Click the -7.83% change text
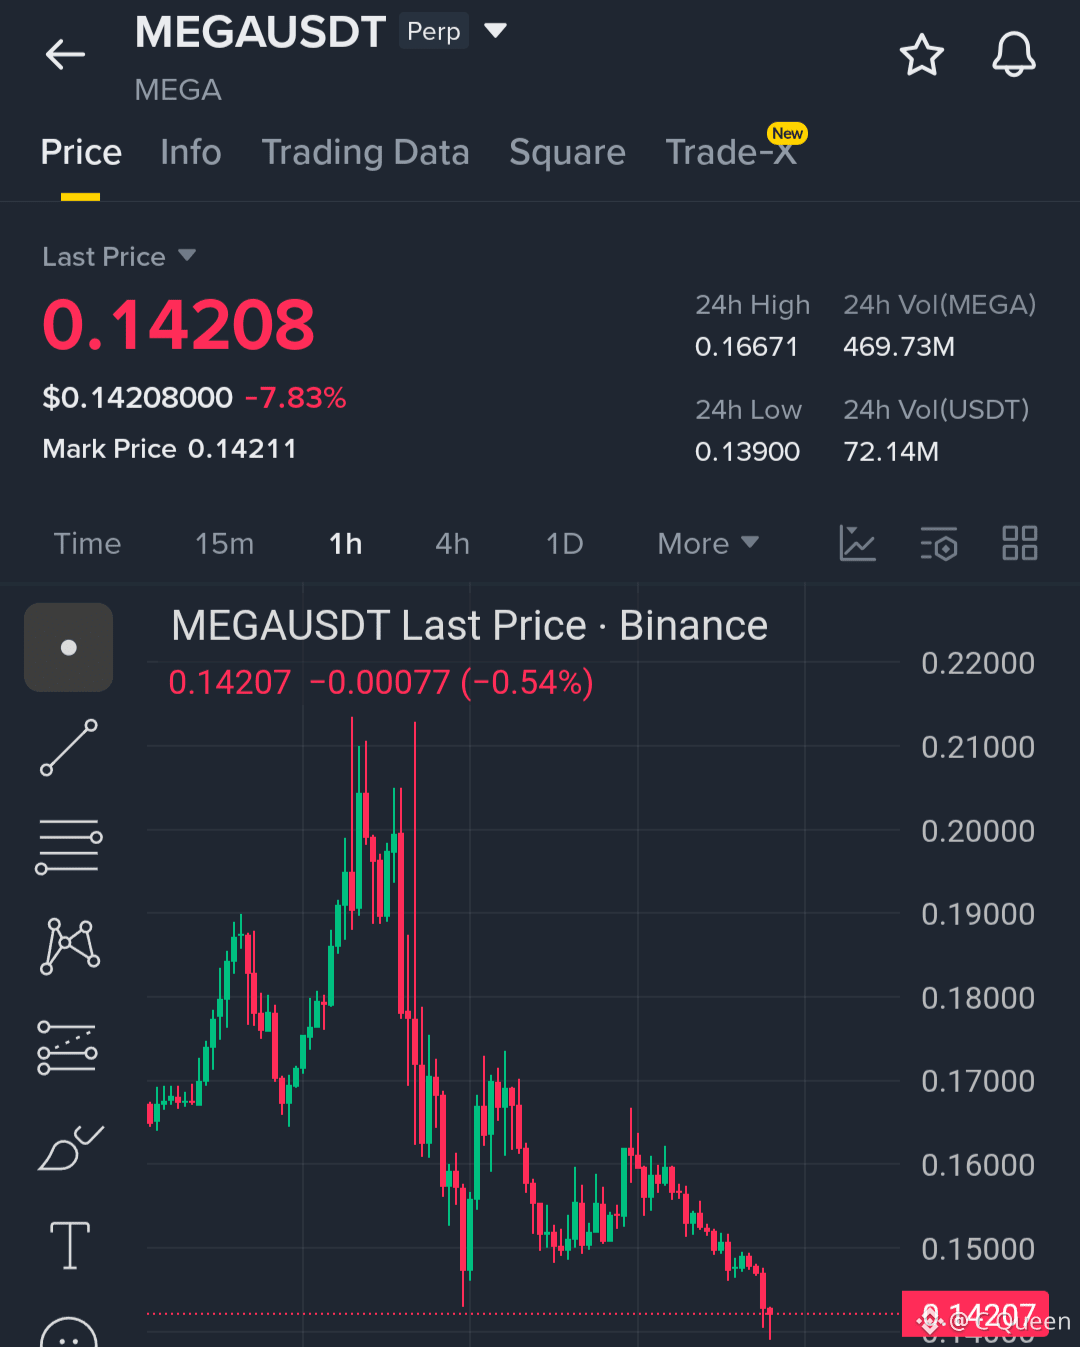This screenshot has height=1347, width=1080. coord(295,398)
